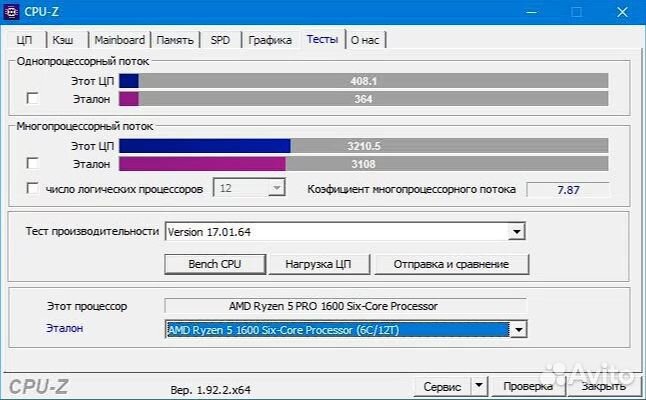Image resolution: width=646 pixels, height=400 pixels.
Task: Click the single-thread Этот ЦП bar showing 408.1
Action: pos(363,81)
